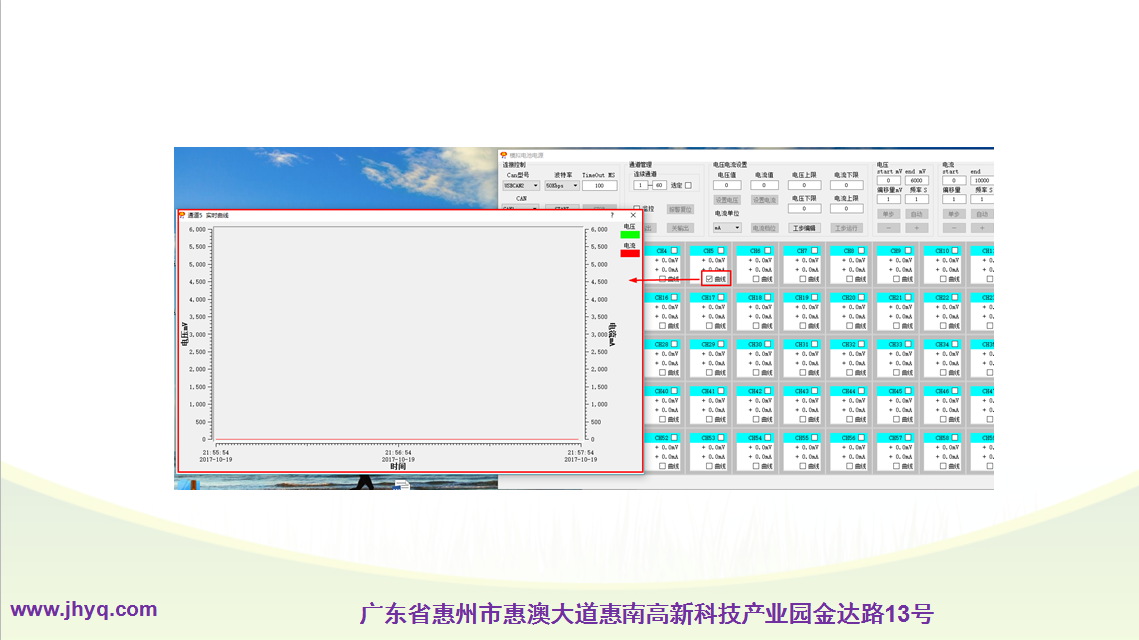Enable the 监控 checkbox
This screenshot has width=1139, height=640.
pyautogui.click(x=637, y=209)
